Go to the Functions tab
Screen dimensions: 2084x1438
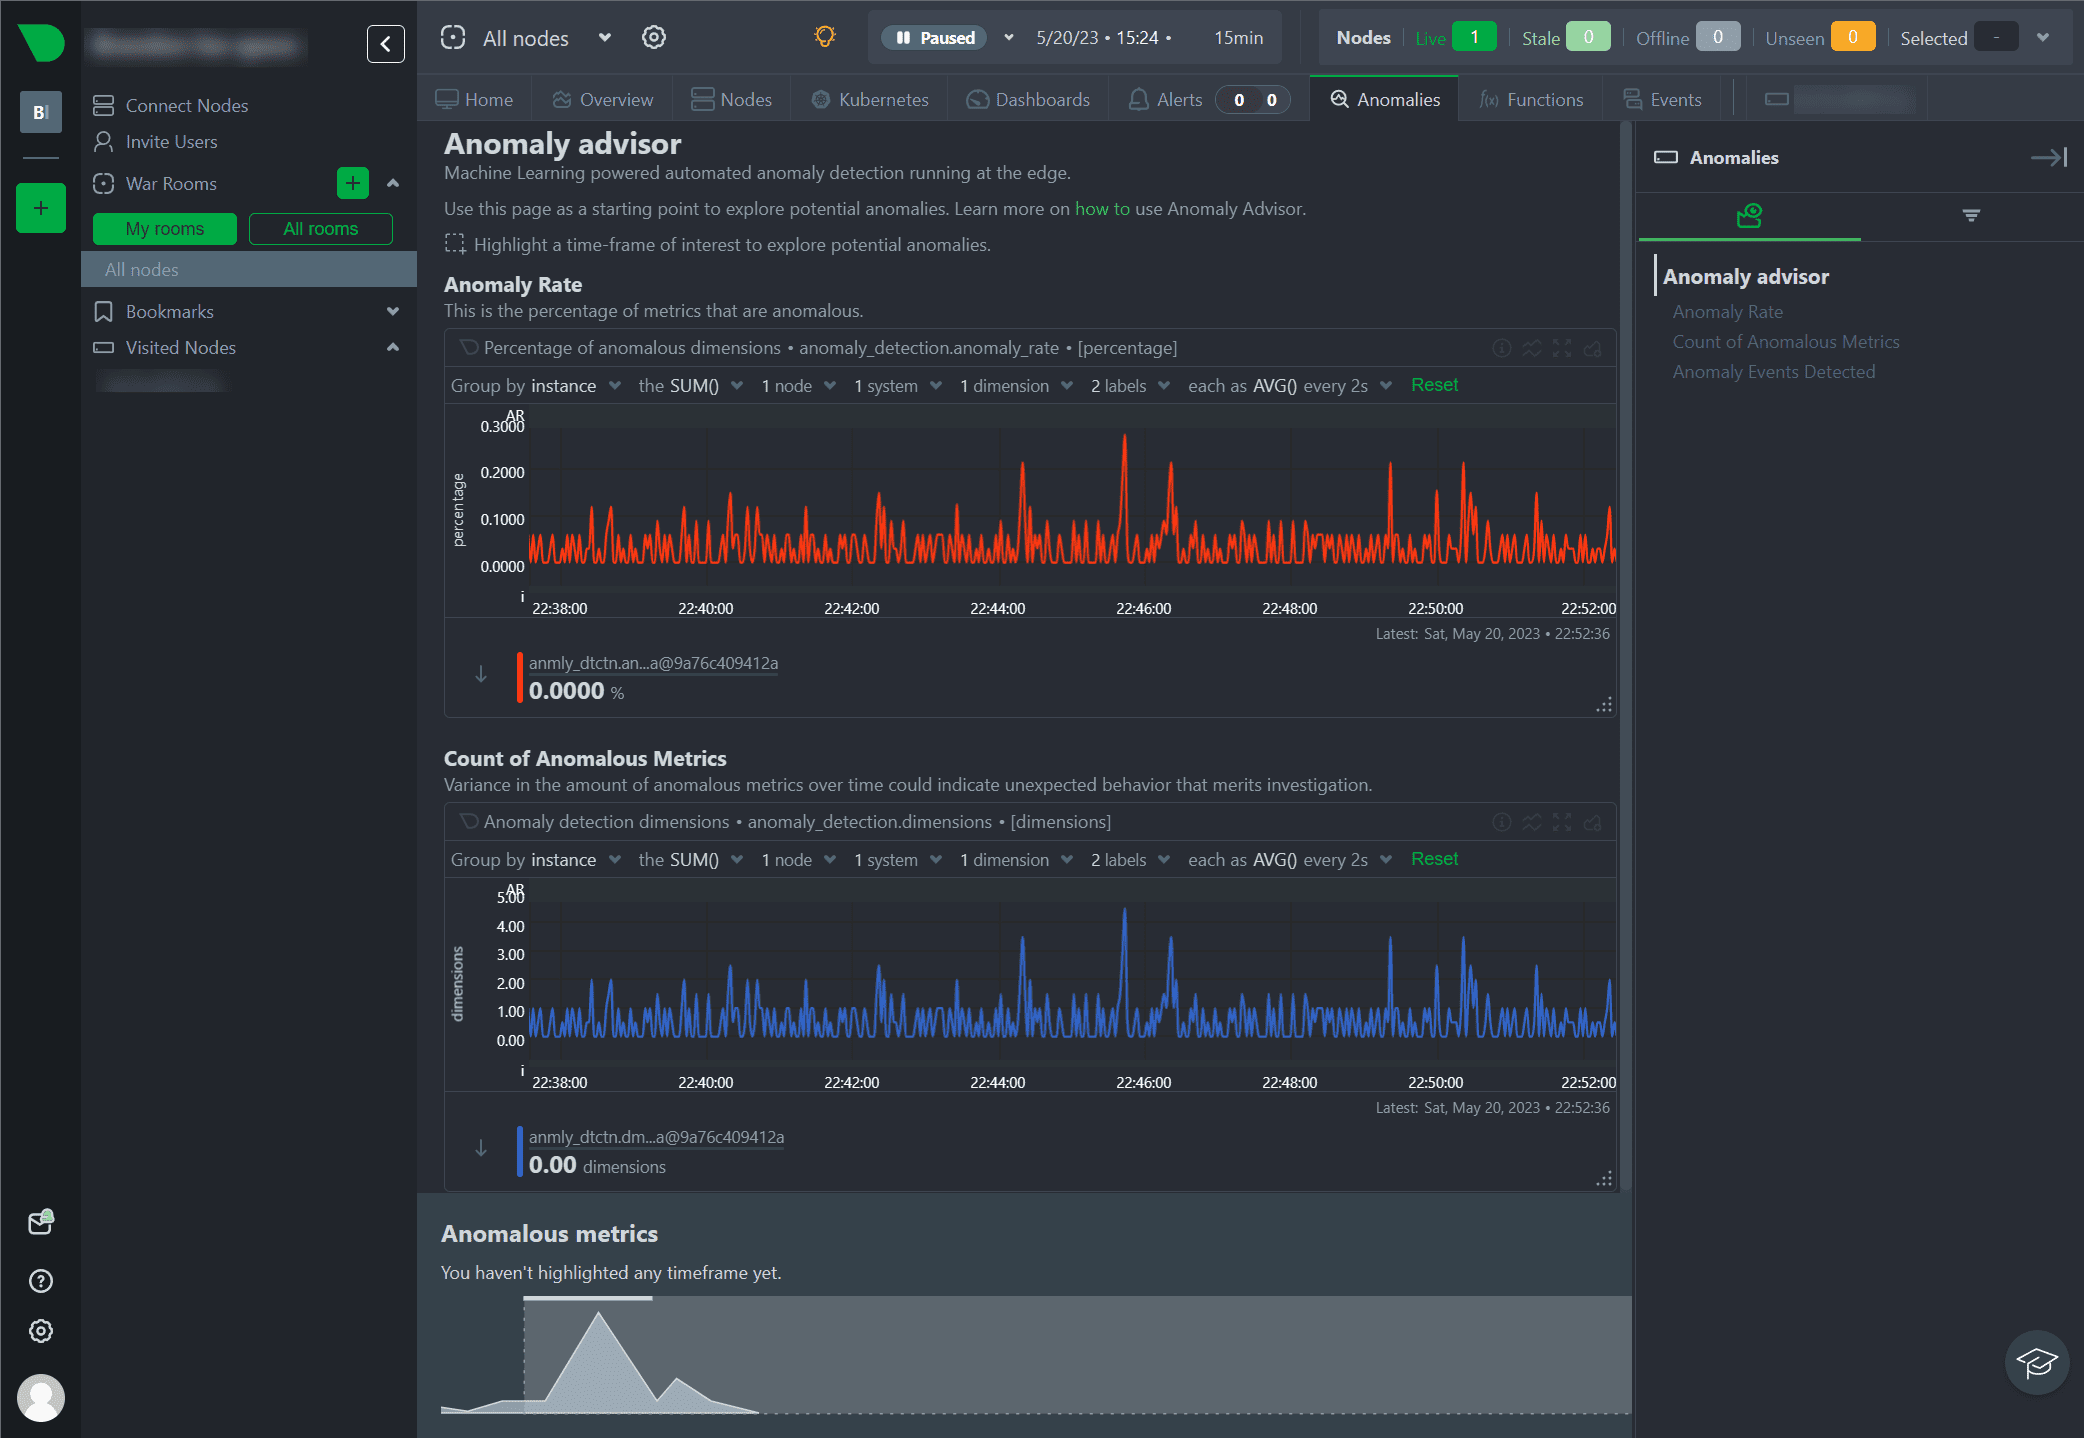(1531, 100)
